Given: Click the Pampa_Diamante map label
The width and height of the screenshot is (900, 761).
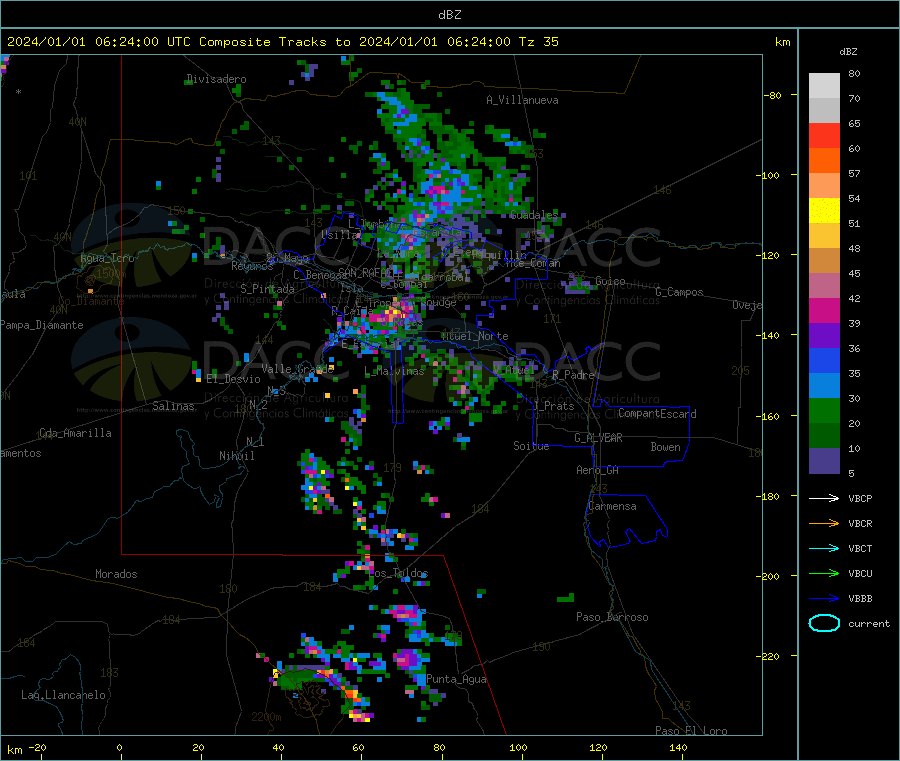Looking at the screenshot, I should coord(41,325).
